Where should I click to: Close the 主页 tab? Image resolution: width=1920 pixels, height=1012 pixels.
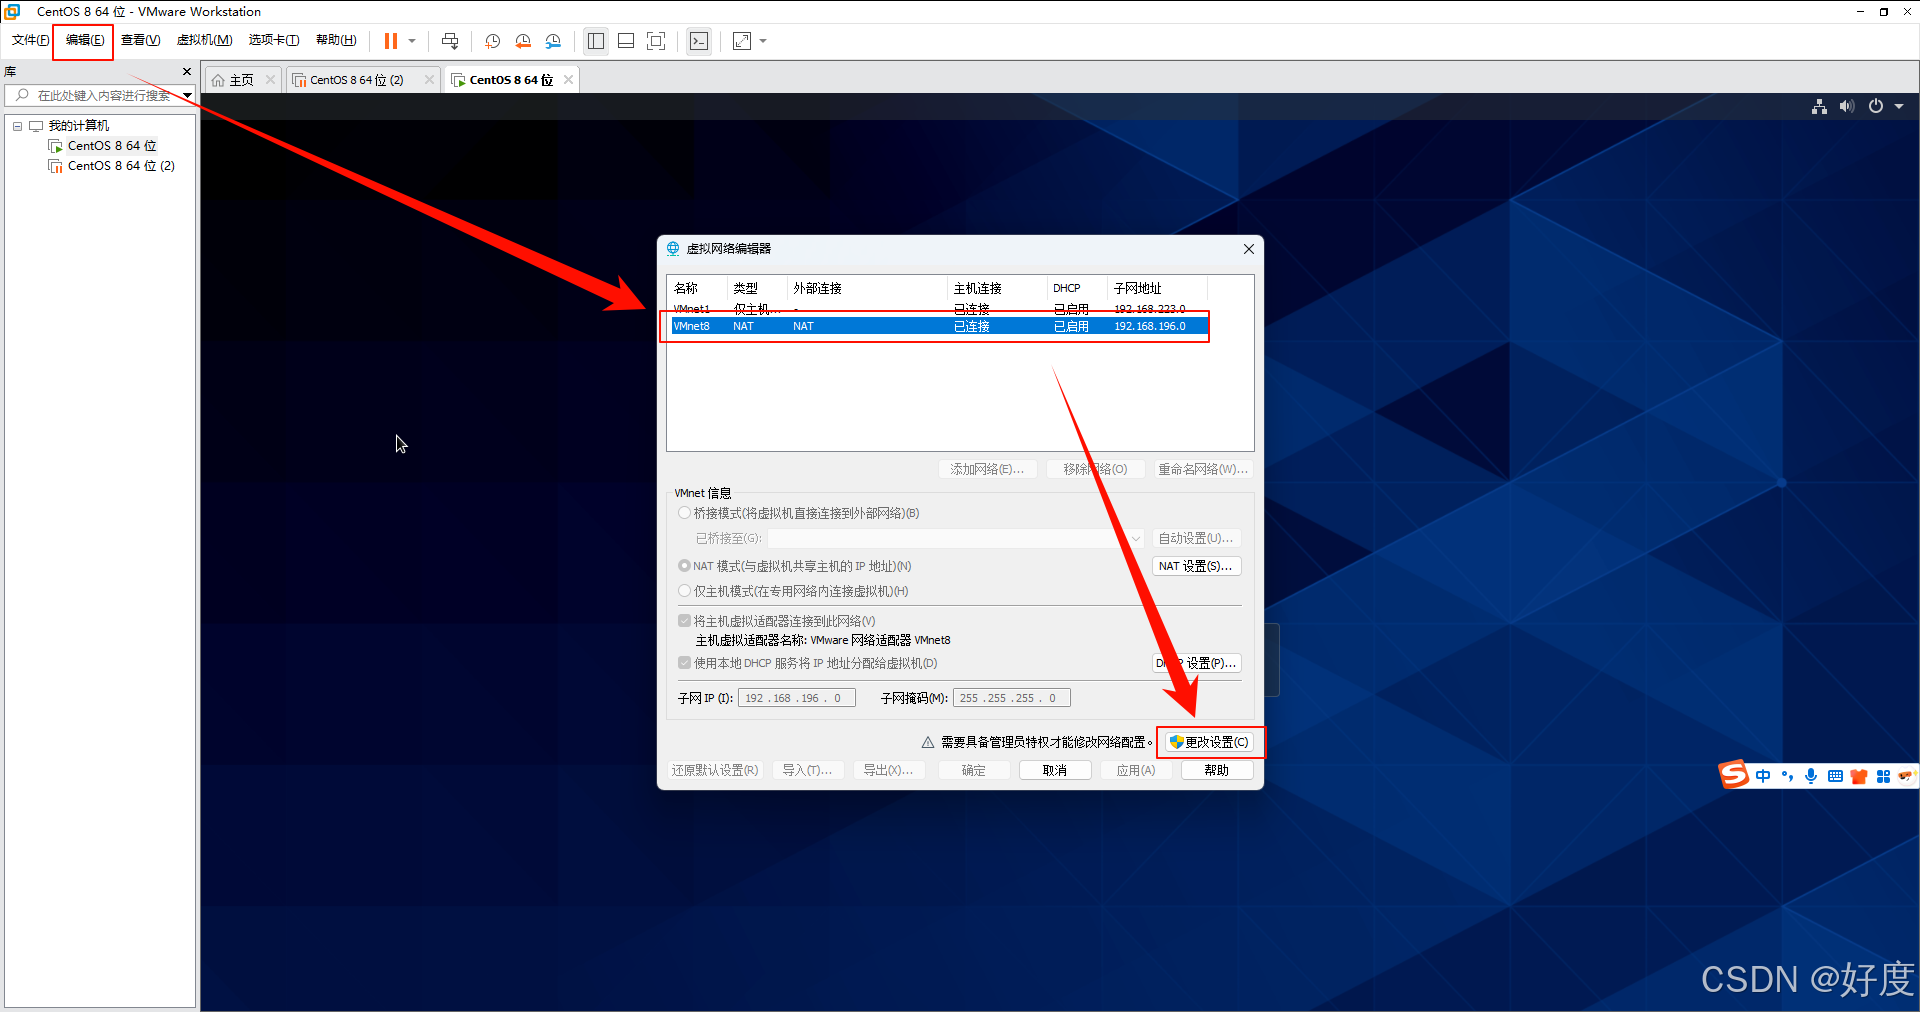[270, 80]
